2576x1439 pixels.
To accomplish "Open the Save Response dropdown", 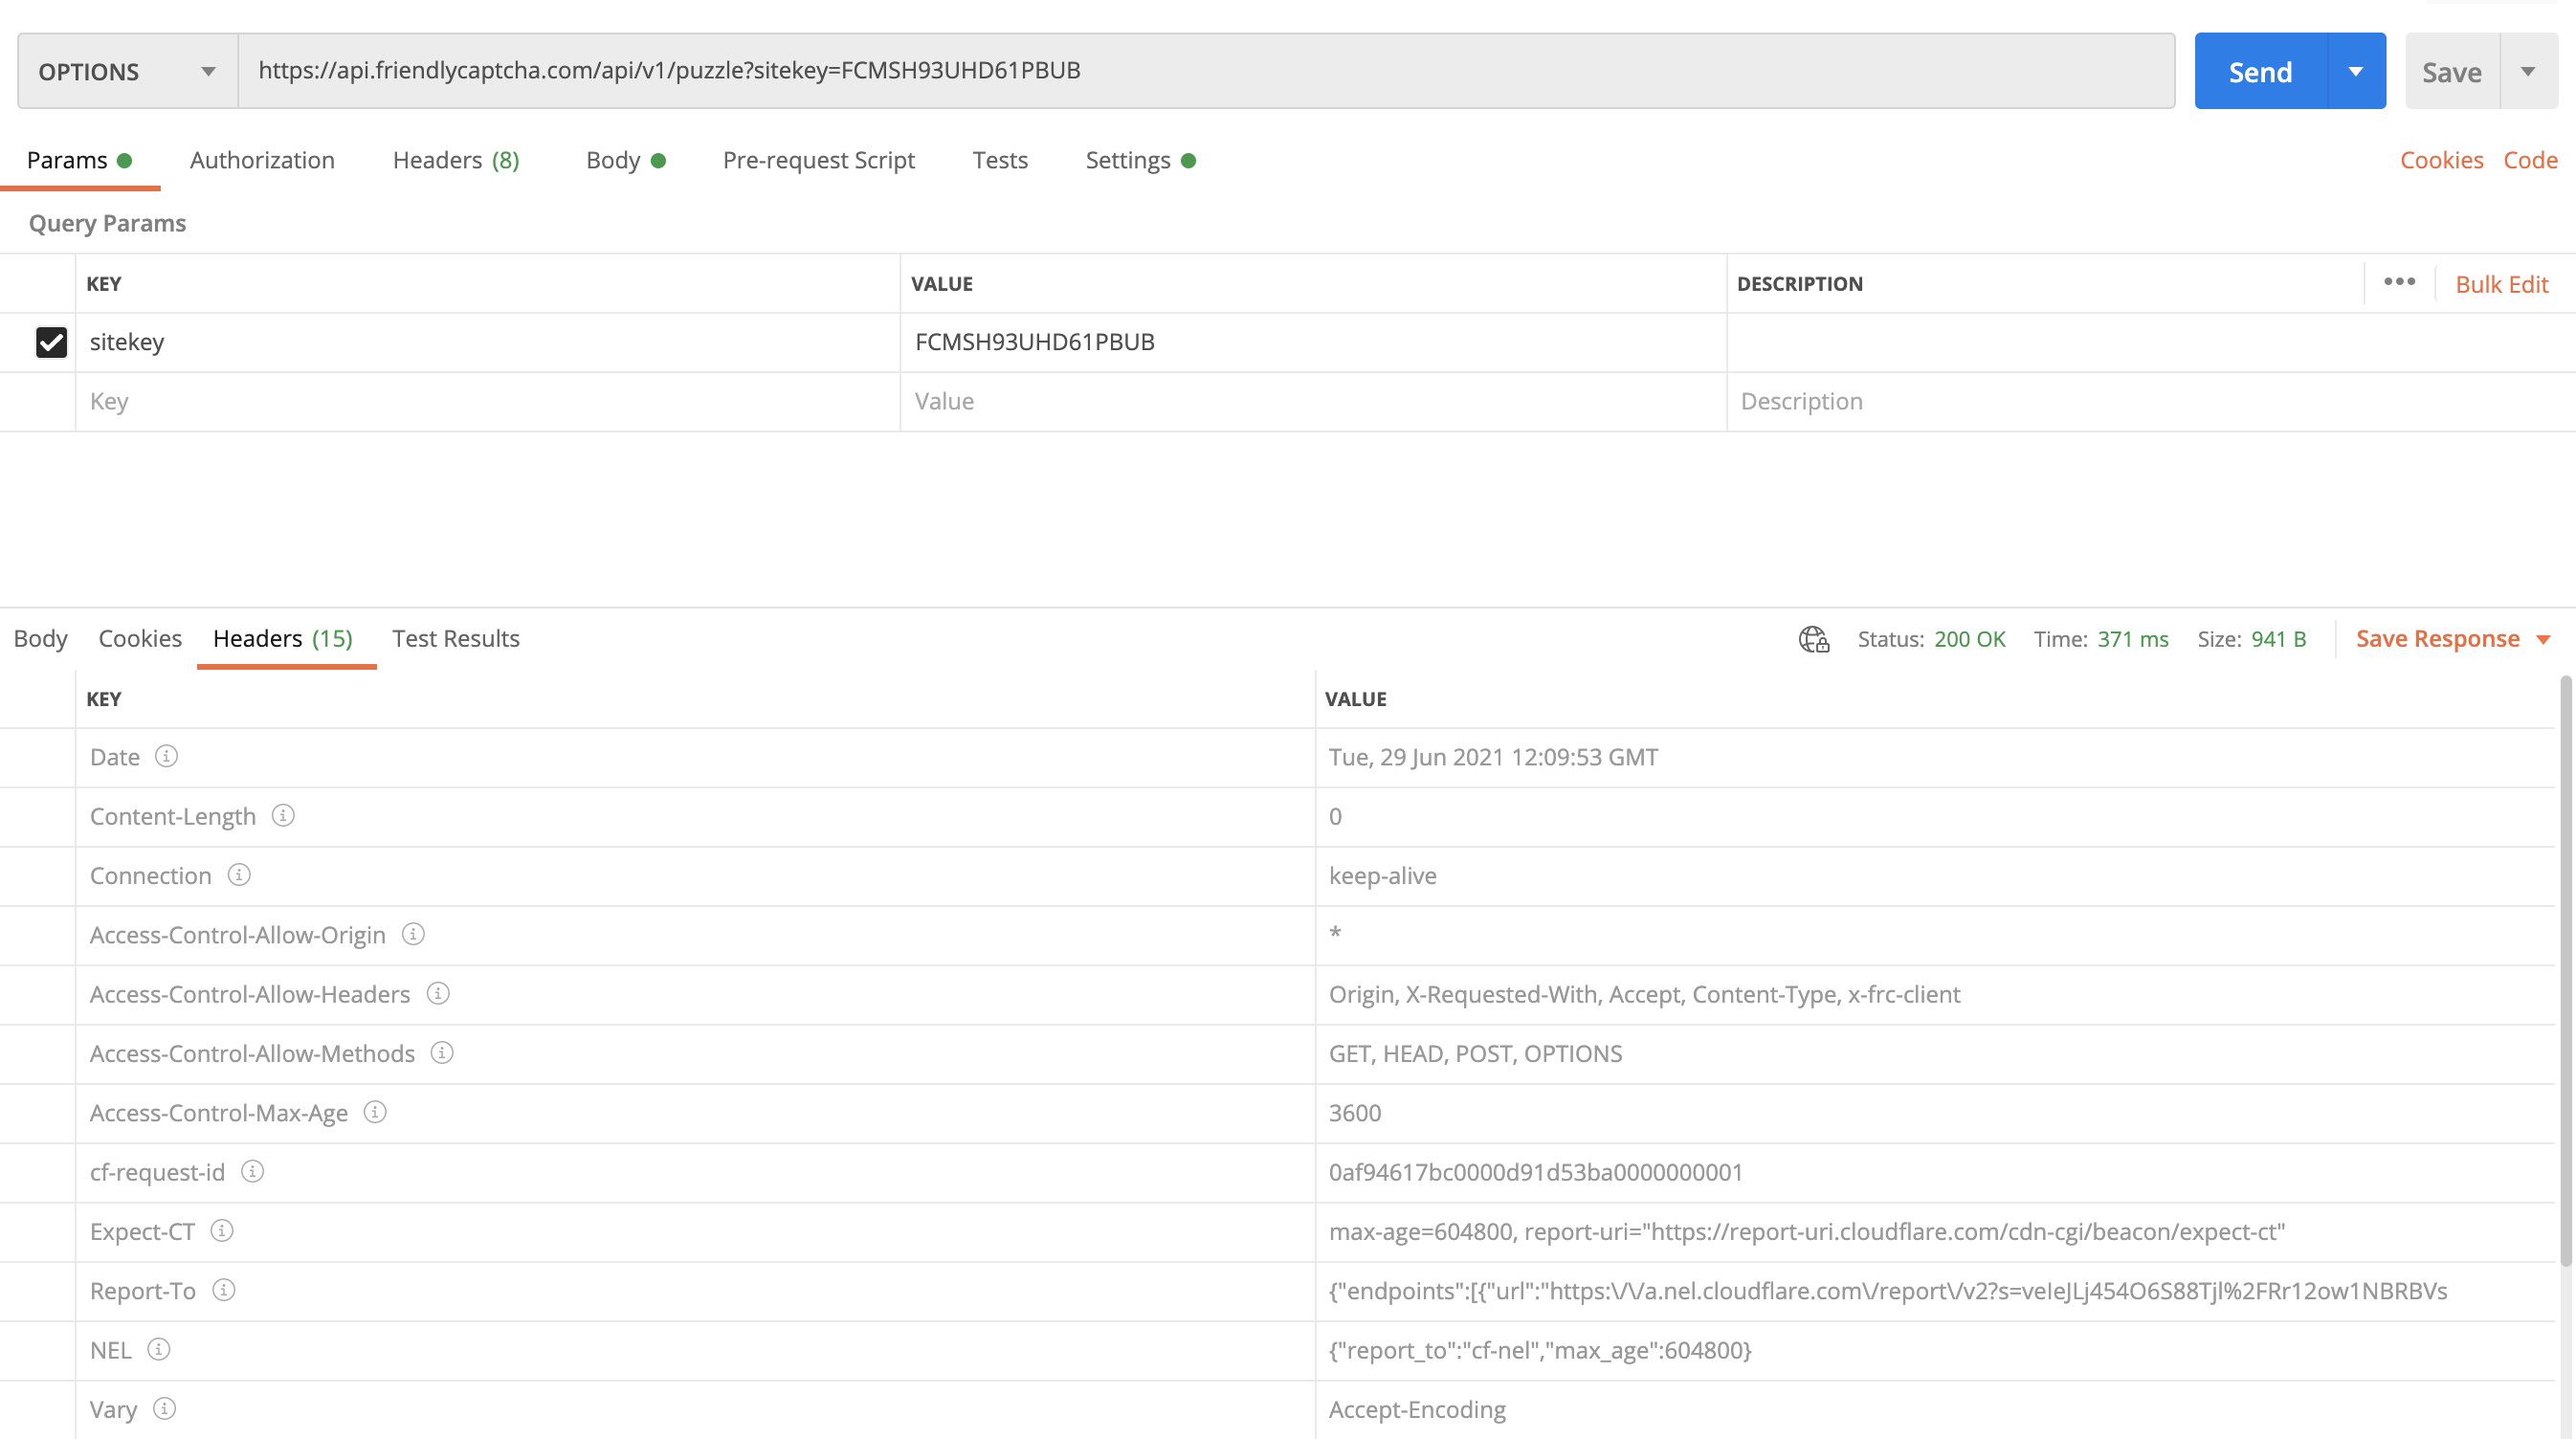I will click(2453, 639).
